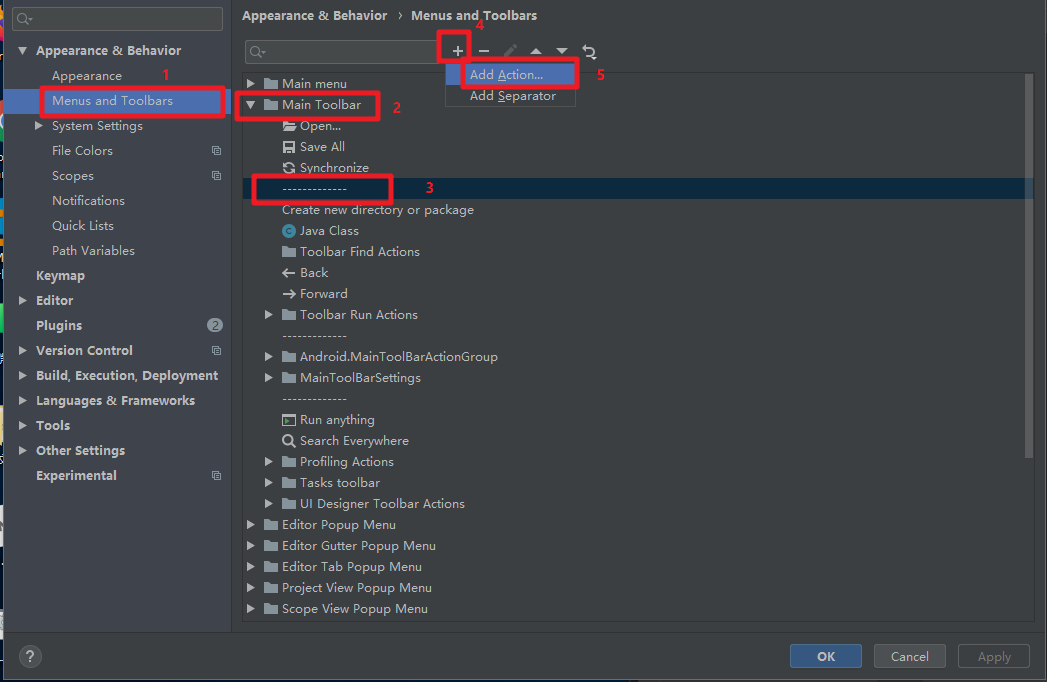Click search icon in actions filter field
The height and width of the screenshot is (682, 1047).
tap(258, 51)
